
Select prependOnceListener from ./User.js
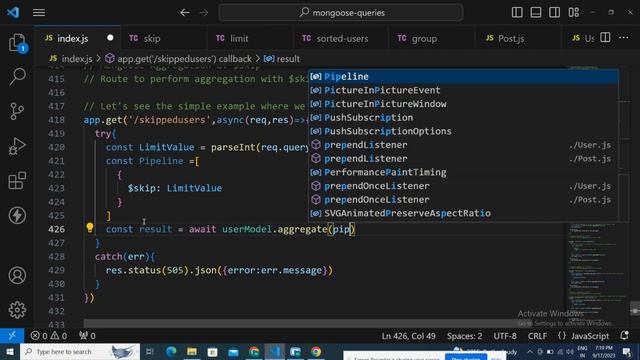click(463, 186)
